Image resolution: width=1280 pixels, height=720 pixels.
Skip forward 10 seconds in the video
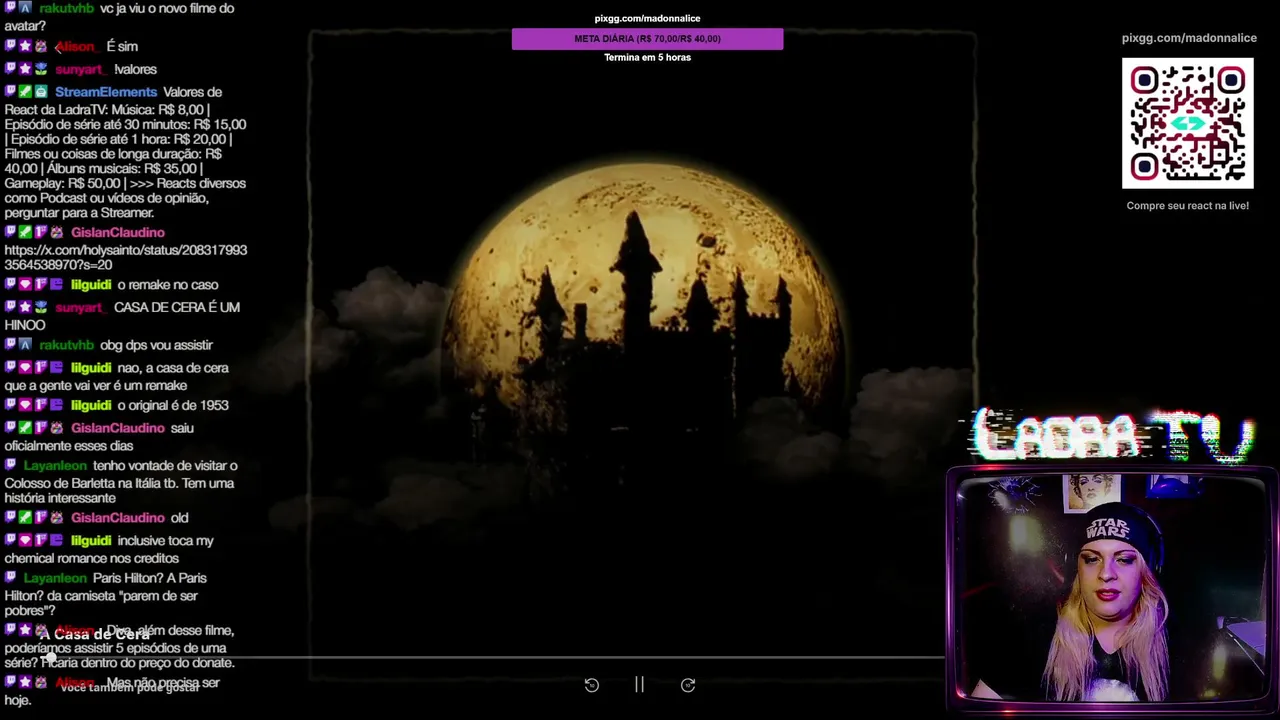tap(688, 685)
